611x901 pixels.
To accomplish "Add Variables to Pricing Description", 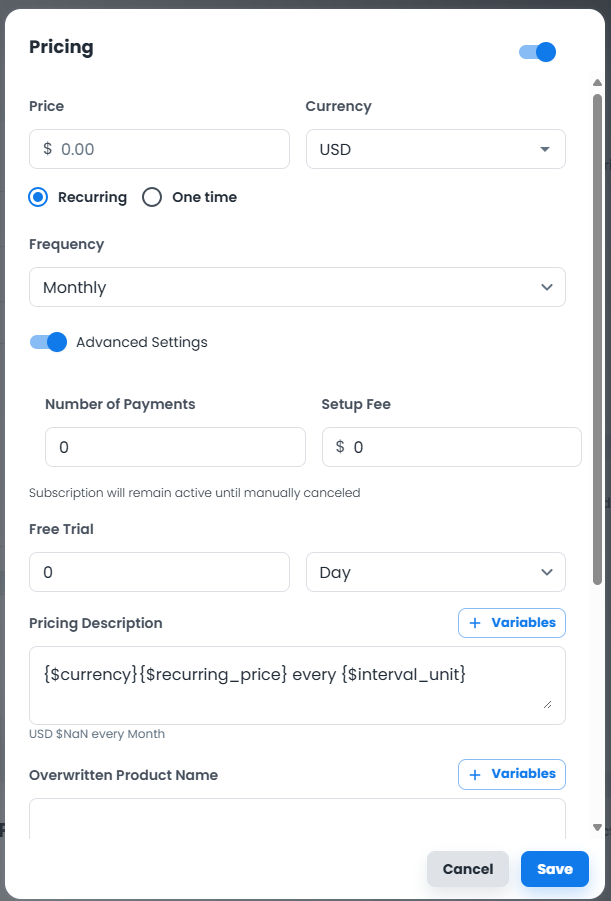I will pyautogui.click(x=512, y=623).
